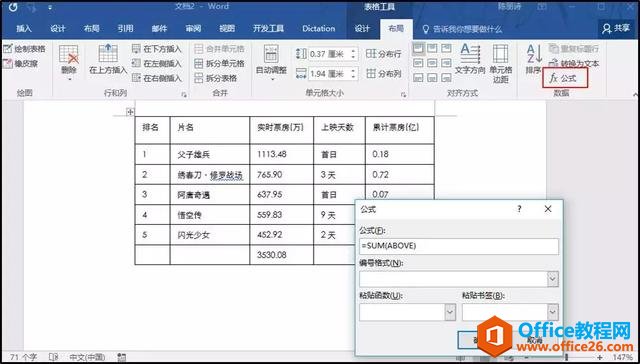The height and width of the screenshot is (364, 640).
Task: Click the zoom level 147%
Action: [x=622, y=357]
